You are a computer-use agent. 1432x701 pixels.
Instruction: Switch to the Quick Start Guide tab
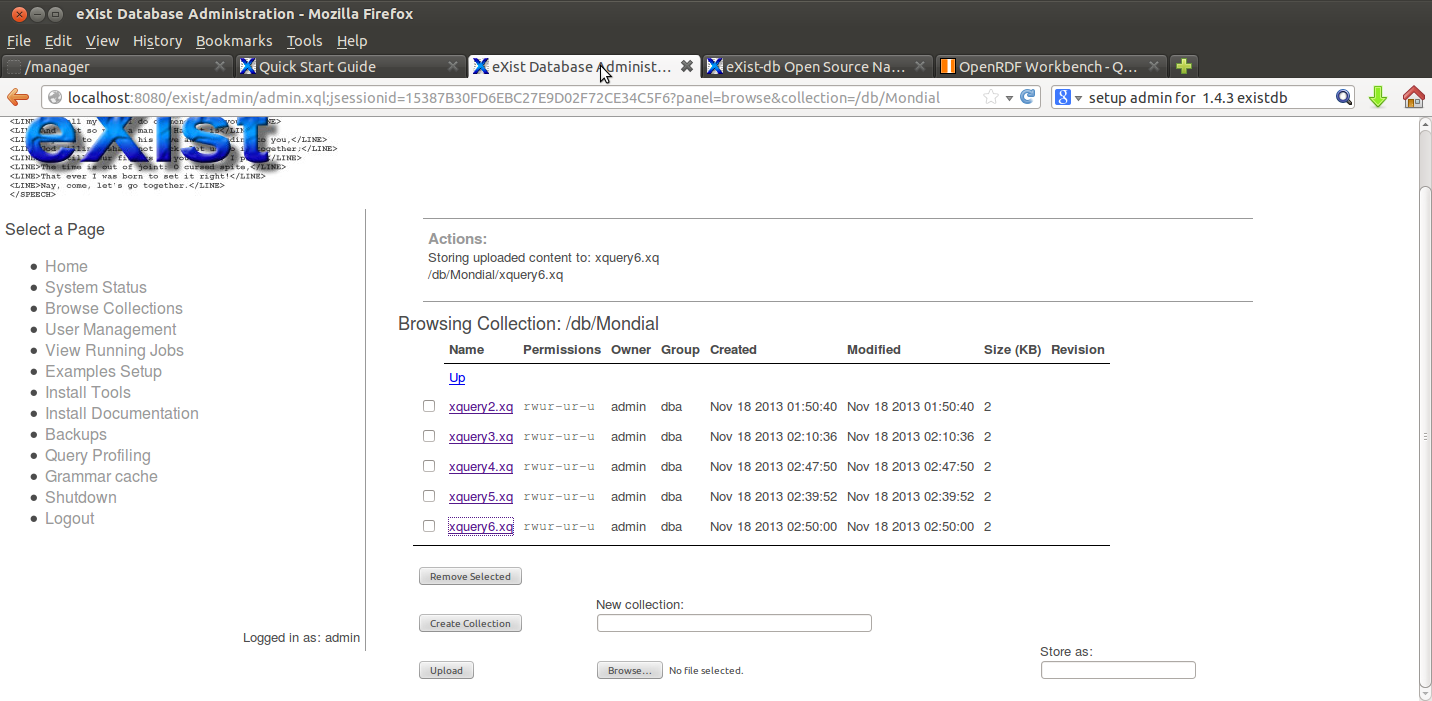click(350, 67)
